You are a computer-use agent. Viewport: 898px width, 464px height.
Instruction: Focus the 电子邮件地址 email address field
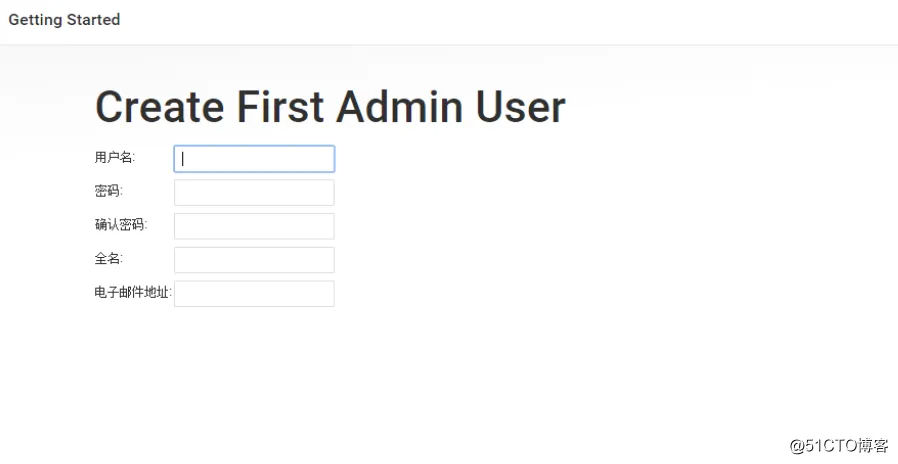tap(254, 294)
